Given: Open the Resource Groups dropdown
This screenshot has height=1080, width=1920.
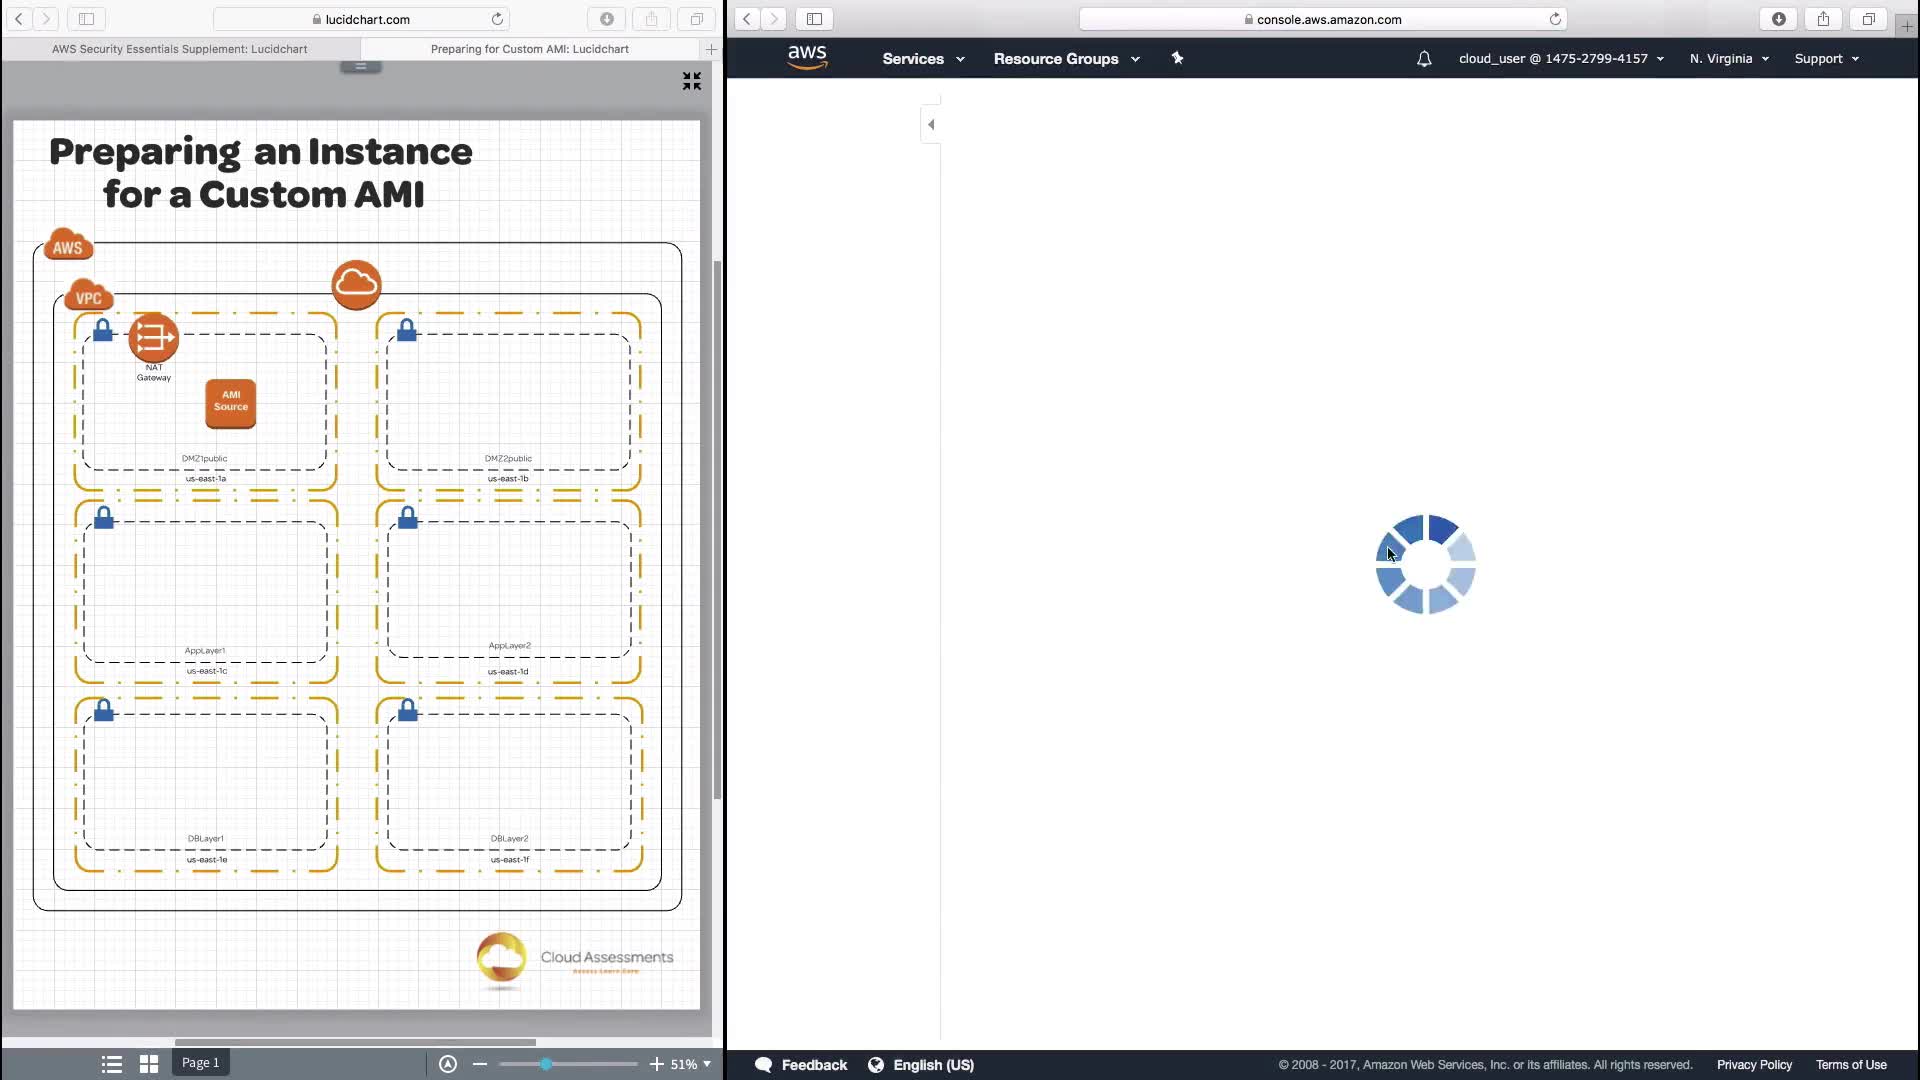Looking at the screenshot, I should (1066, 59).
